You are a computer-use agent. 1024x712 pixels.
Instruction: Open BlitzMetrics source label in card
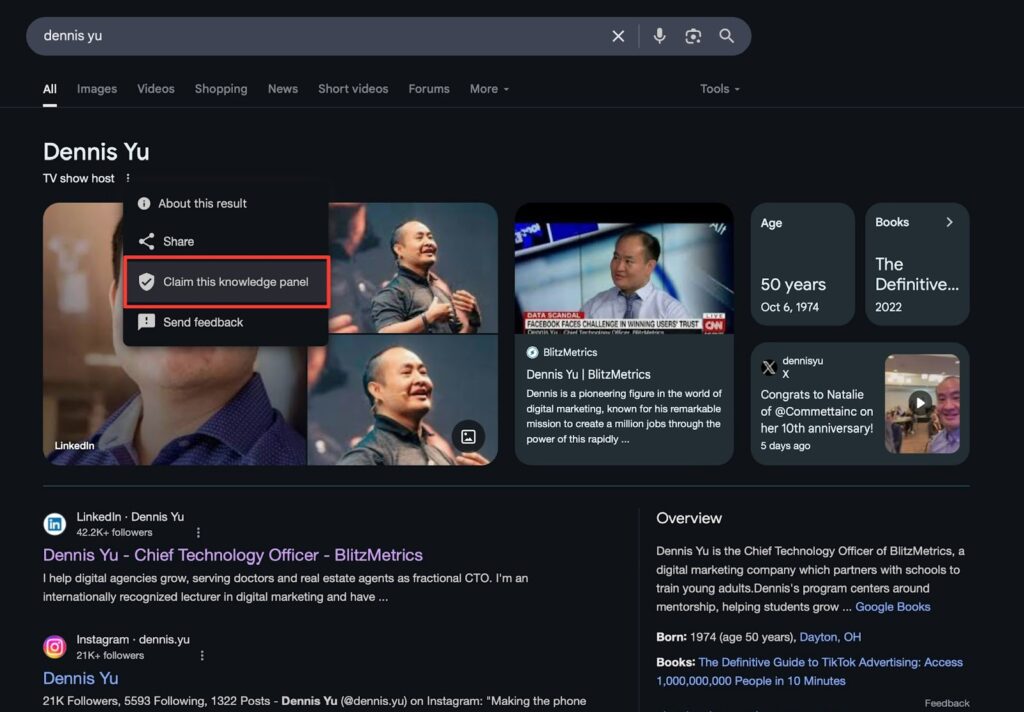(562, 353)
